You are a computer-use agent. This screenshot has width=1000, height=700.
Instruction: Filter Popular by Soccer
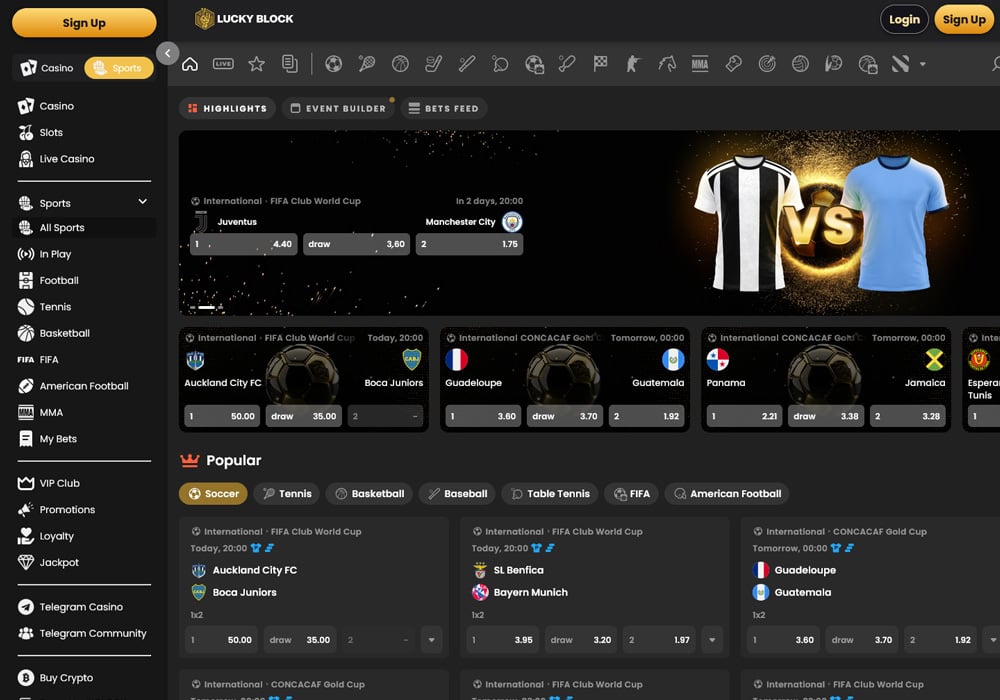point(213,493)
